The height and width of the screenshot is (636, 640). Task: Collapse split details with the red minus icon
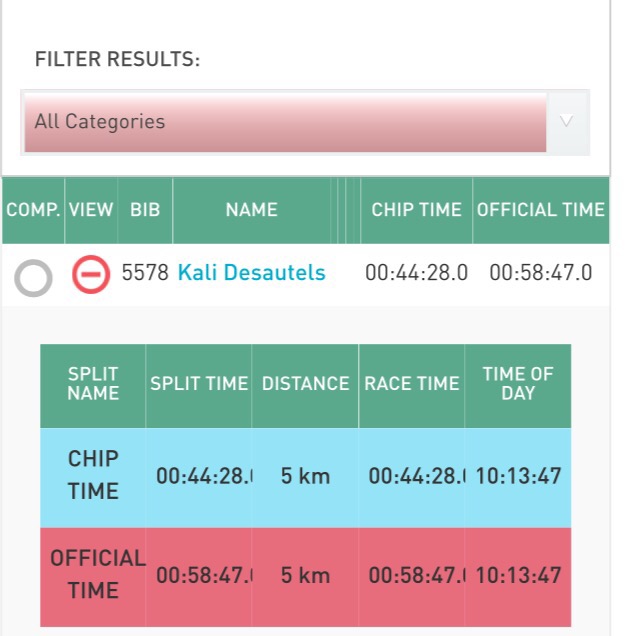[x=90, y=274]
